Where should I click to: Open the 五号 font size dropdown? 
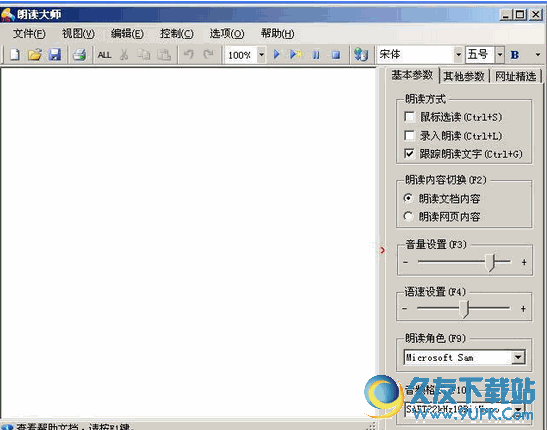500,55
